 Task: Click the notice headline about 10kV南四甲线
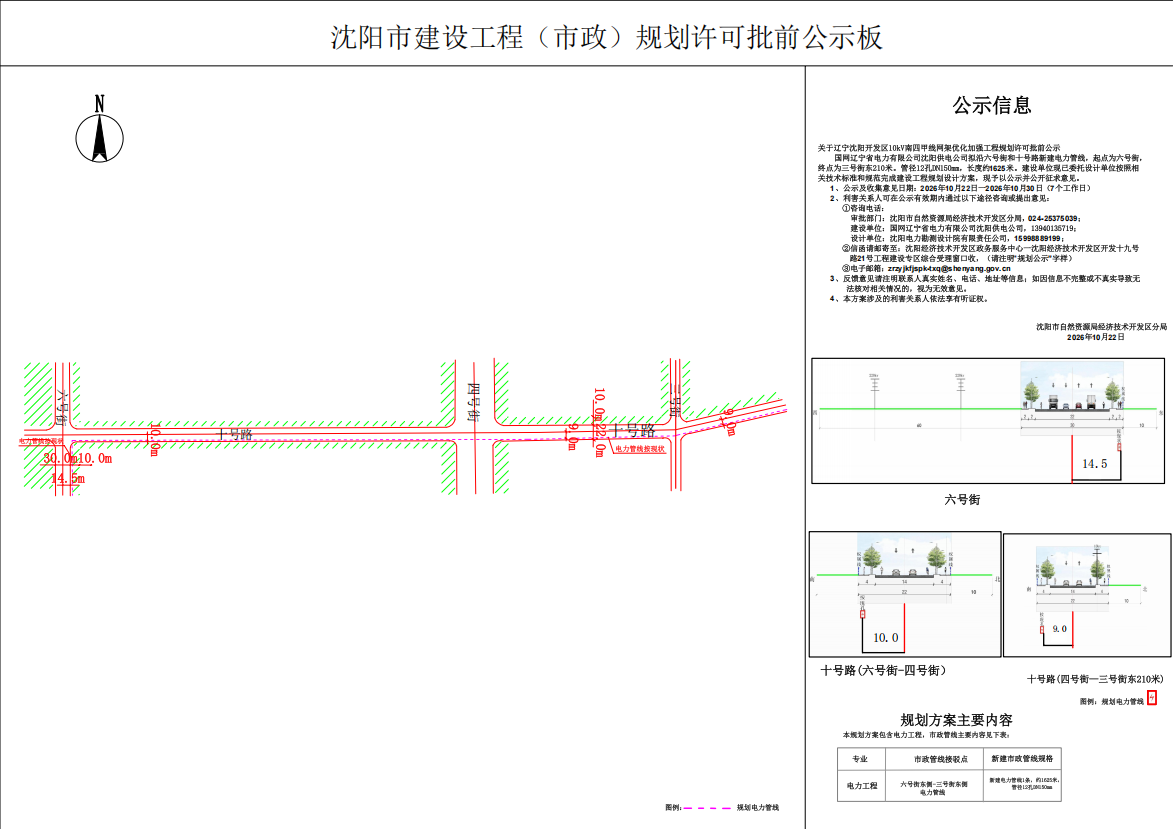point(939,148)
